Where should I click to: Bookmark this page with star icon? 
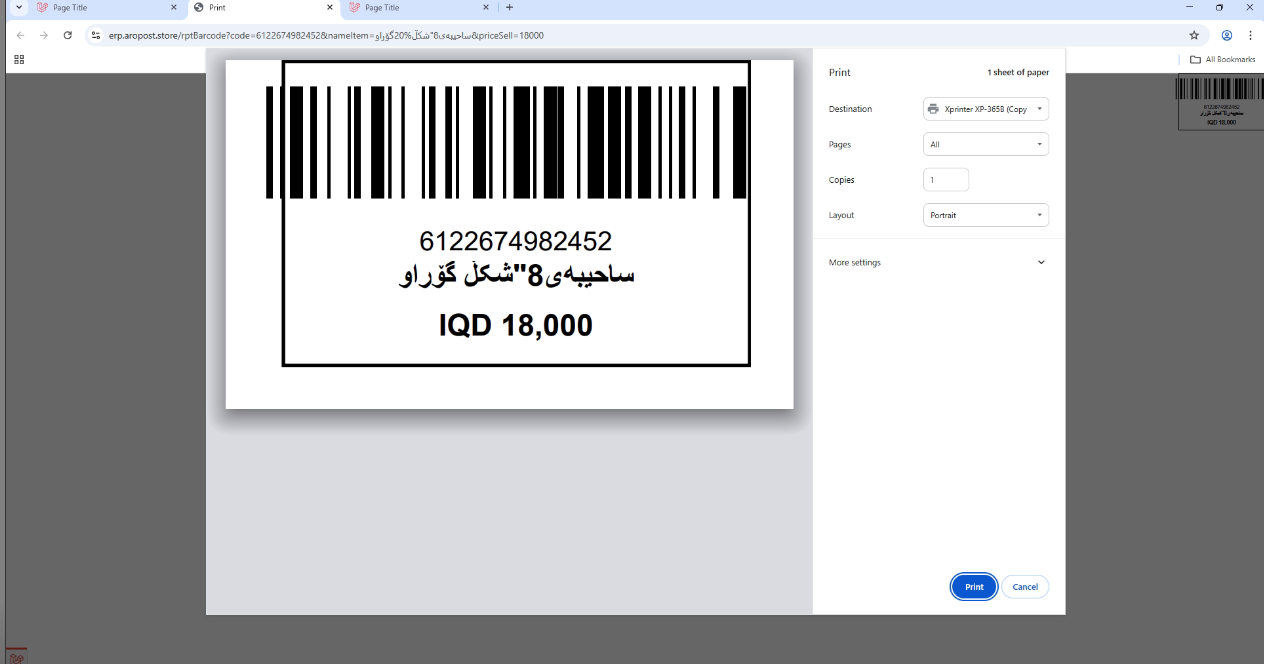point(1194,35)
